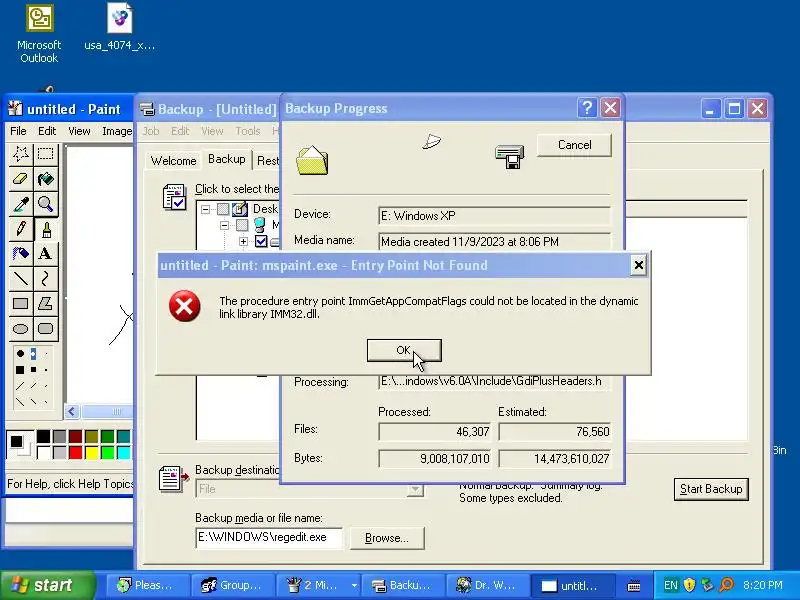Pick the cyan color swatch in Paint palette
800x600 pixels.
point(124,453)
